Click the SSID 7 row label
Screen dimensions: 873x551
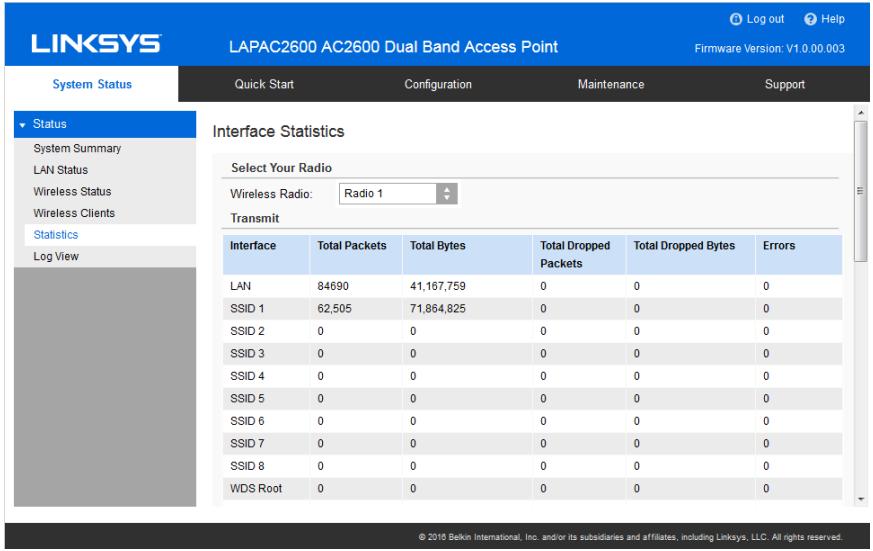click(x=247, y=444)
